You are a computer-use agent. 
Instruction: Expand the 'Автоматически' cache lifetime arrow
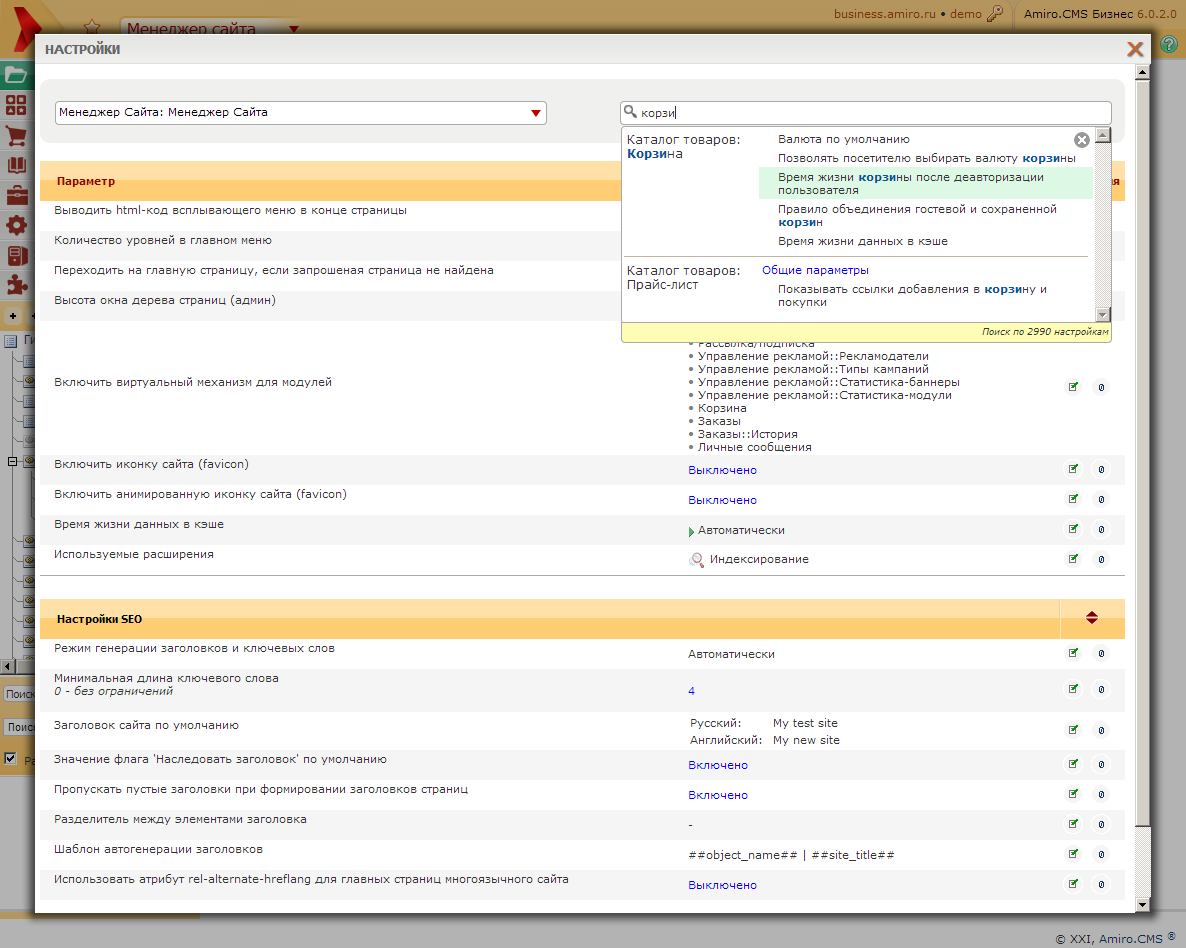tap(691, 531)
